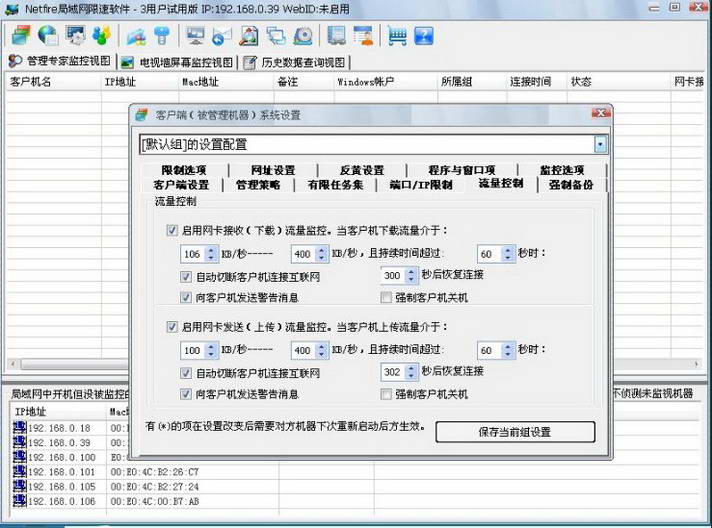The height and width of the screenshot is (528, 712).
Task: Enable upload section 强制客户机关机 checkbox
Action: point(386,394)
